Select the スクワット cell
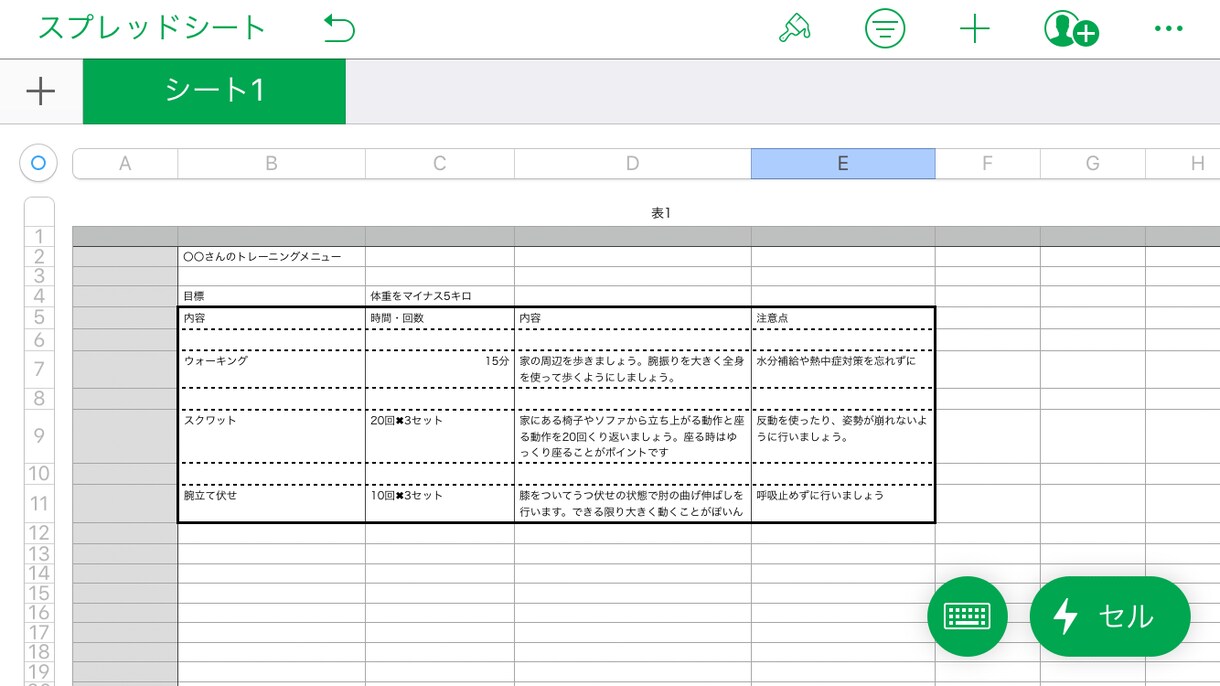Image resolution: width=1220 pixels, height=686 pixels. [271, 436]
